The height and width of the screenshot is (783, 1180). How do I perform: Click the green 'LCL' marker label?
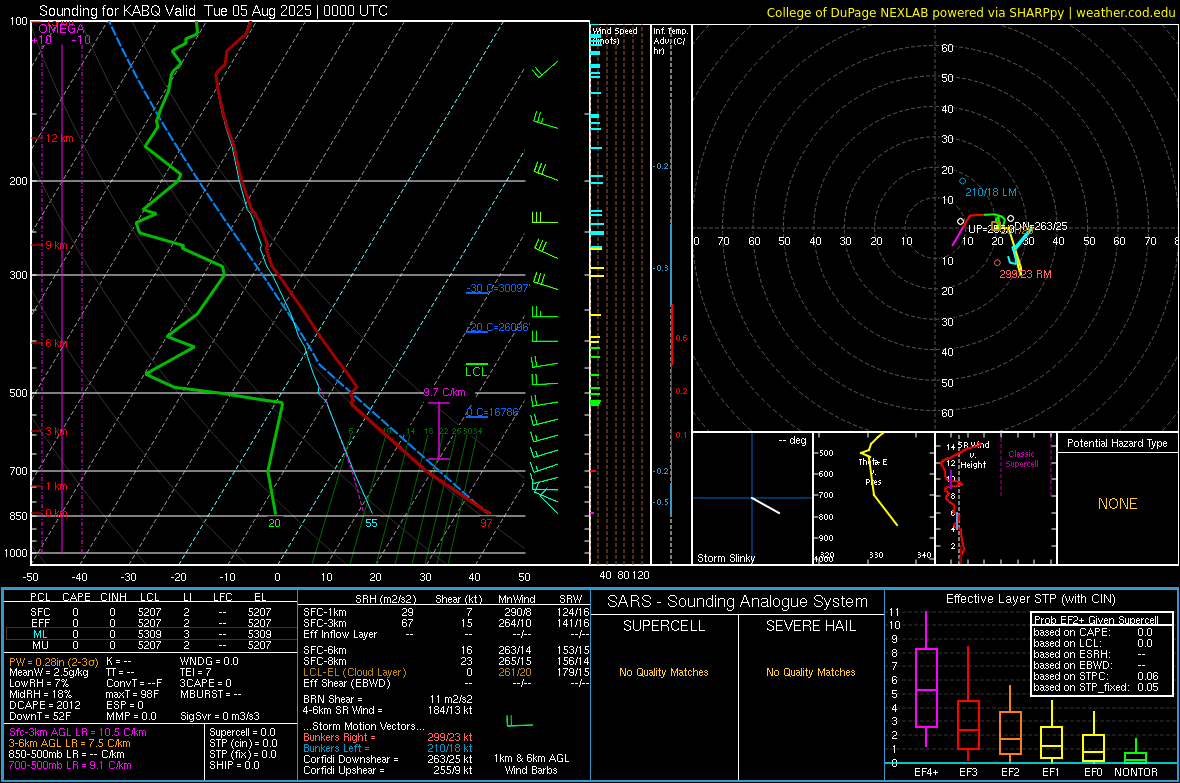(476, 371)
